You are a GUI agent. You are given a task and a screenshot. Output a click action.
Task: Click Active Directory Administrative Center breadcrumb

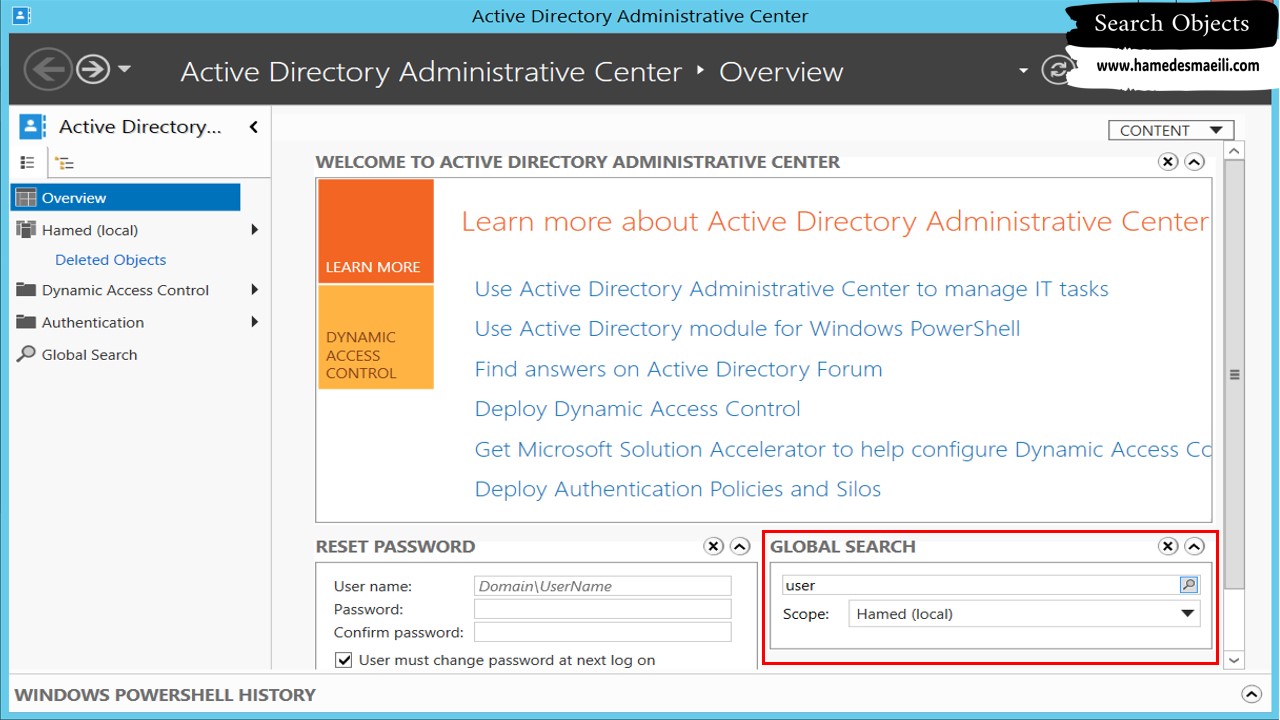(x=431, y=72)
